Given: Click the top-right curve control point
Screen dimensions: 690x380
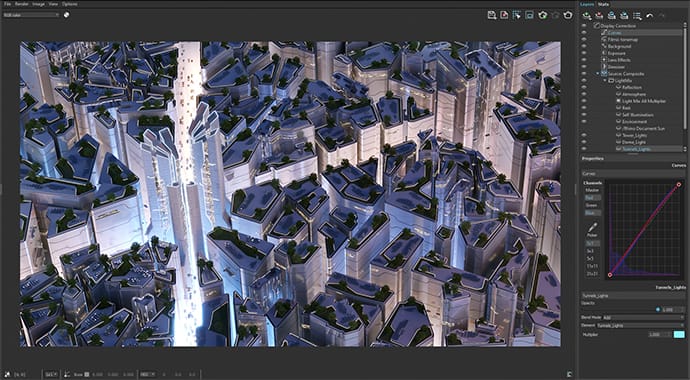Looking at the screenshot, I should point(679,184).
